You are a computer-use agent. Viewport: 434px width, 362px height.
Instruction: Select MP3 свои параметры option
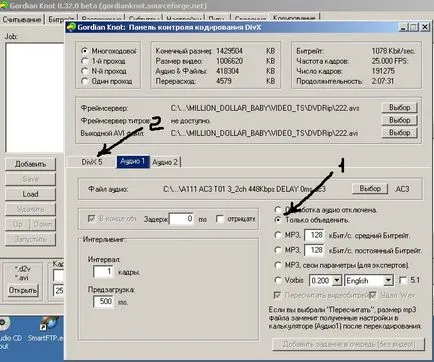(277, 265)
